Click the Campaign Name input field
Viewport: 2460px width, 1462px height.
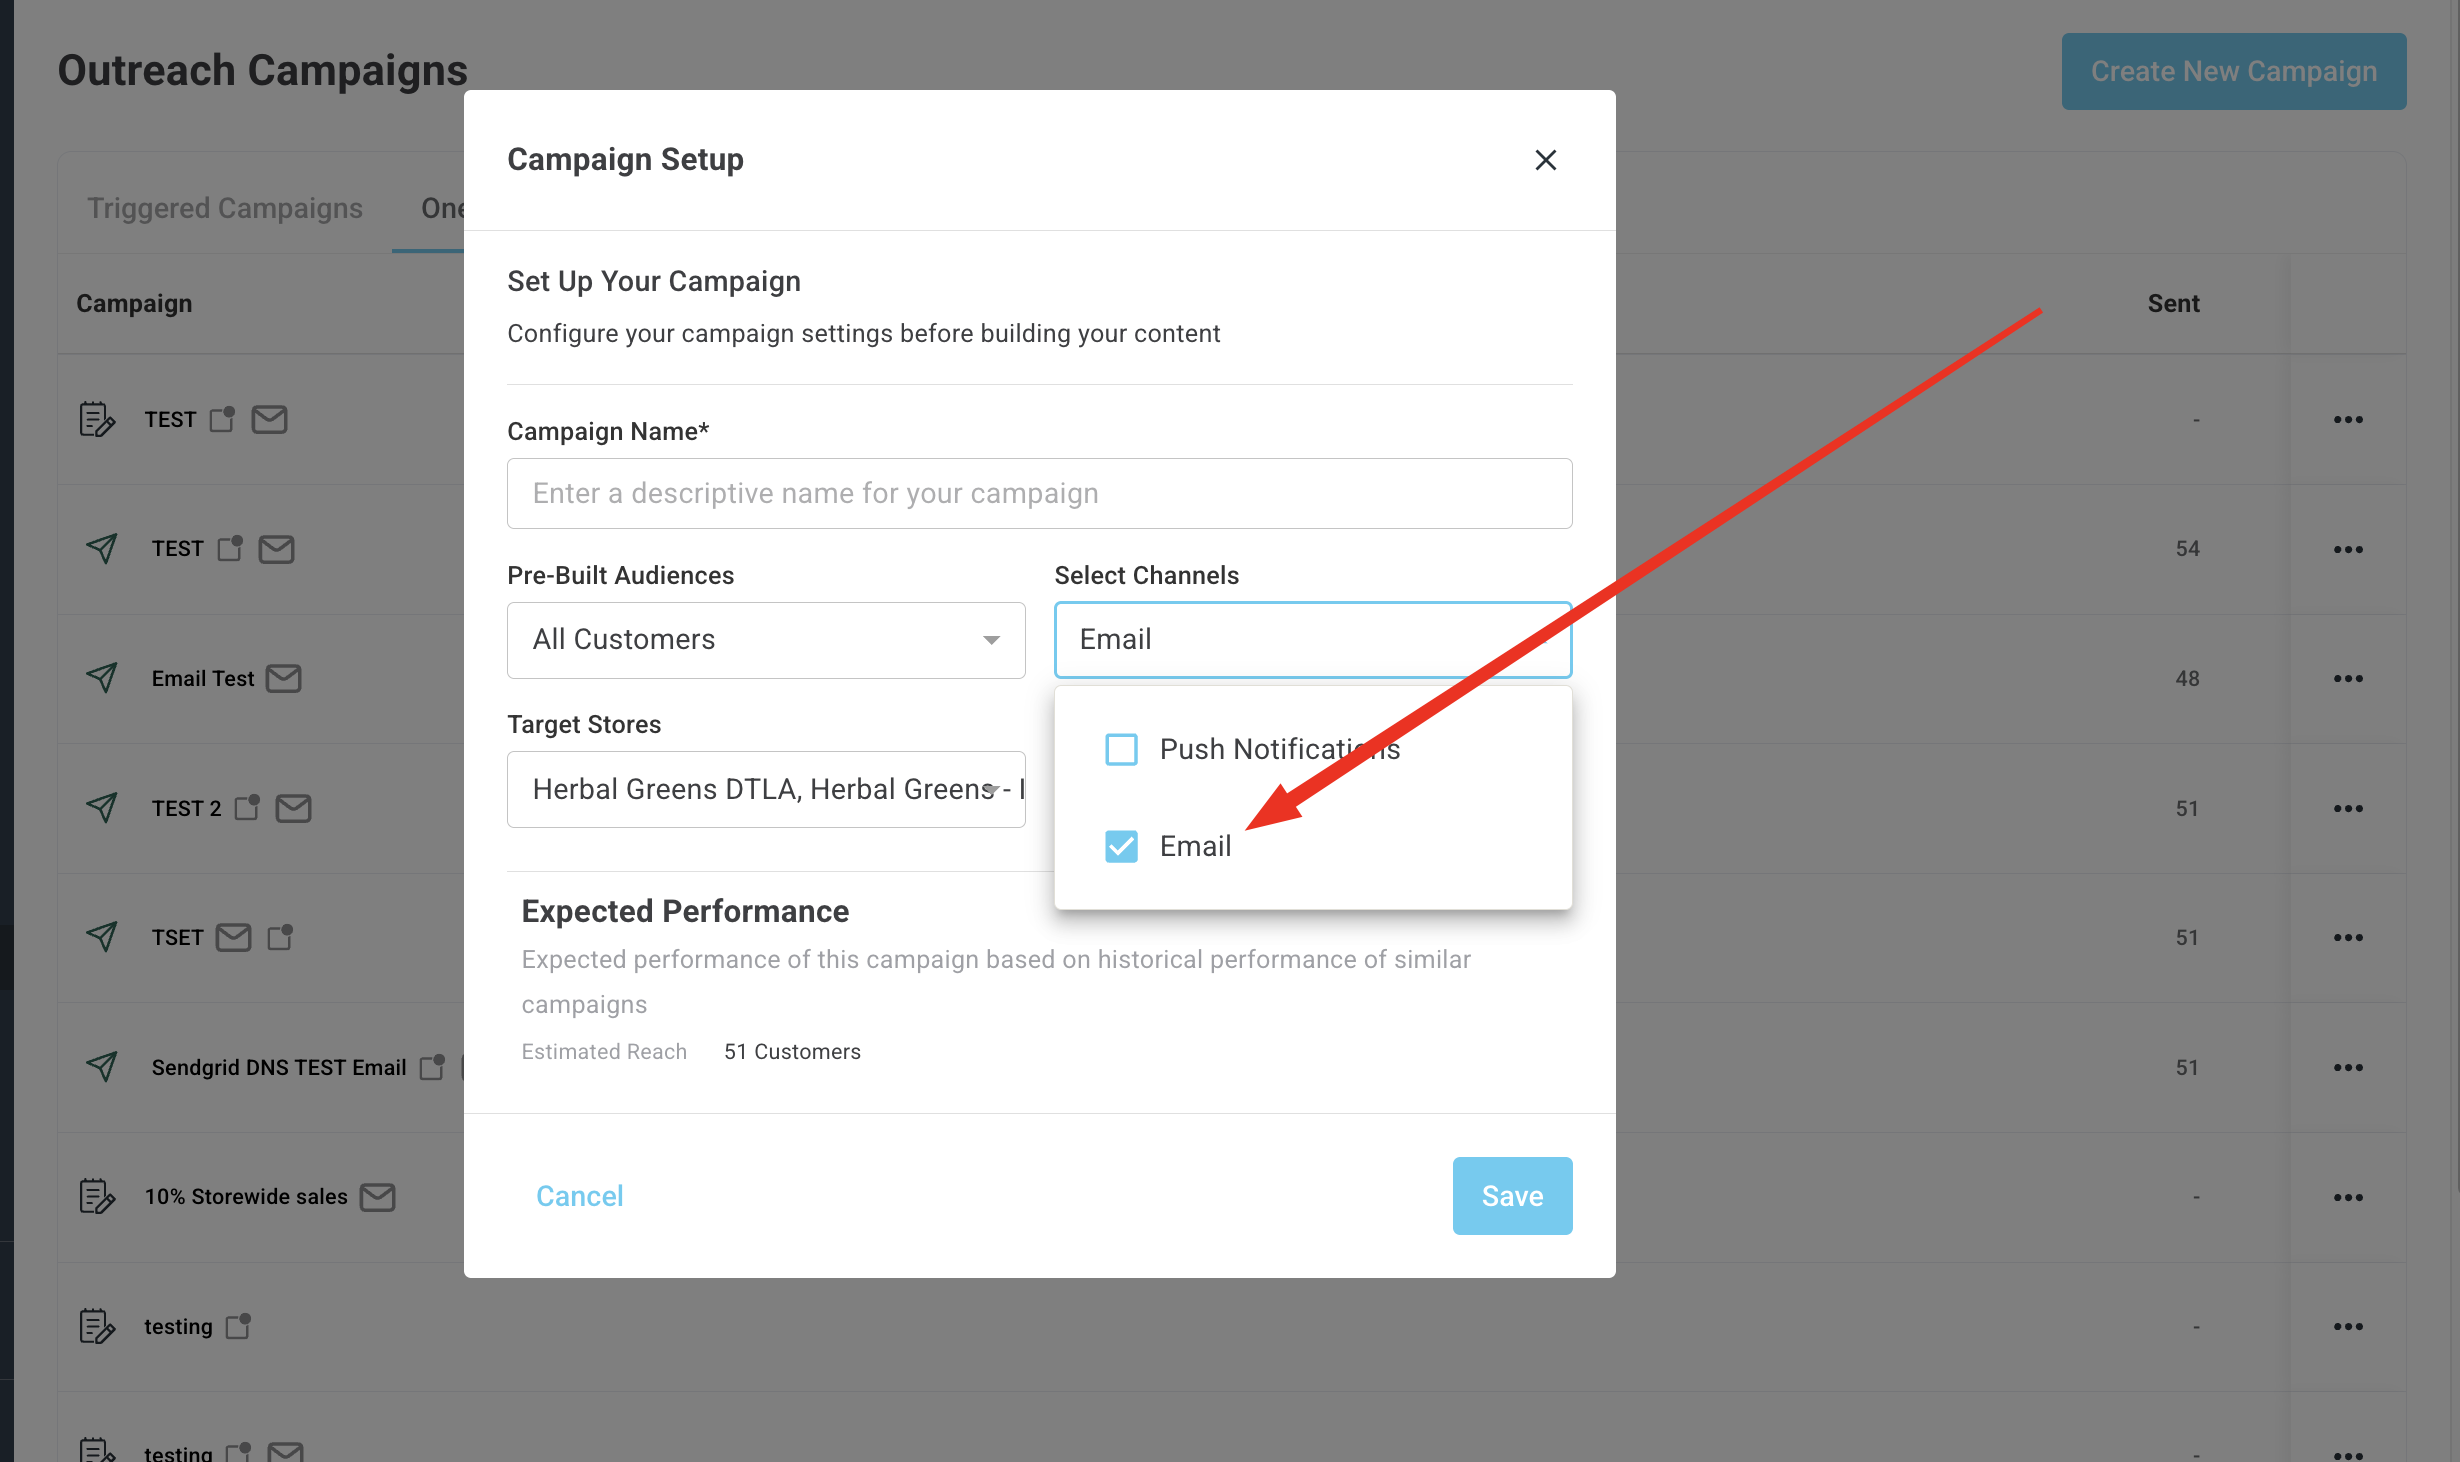coord(1039,493)
